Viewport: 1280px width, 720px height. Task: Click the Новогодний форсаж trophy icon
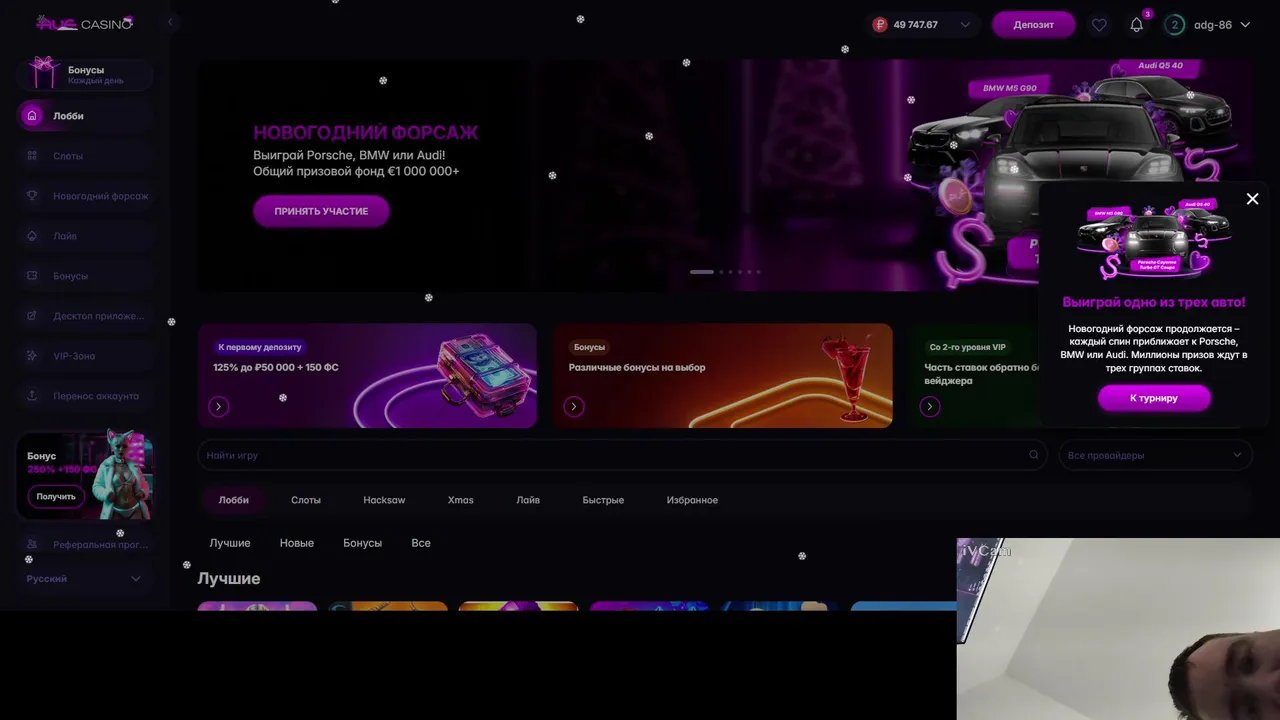(x=32, y=196)
